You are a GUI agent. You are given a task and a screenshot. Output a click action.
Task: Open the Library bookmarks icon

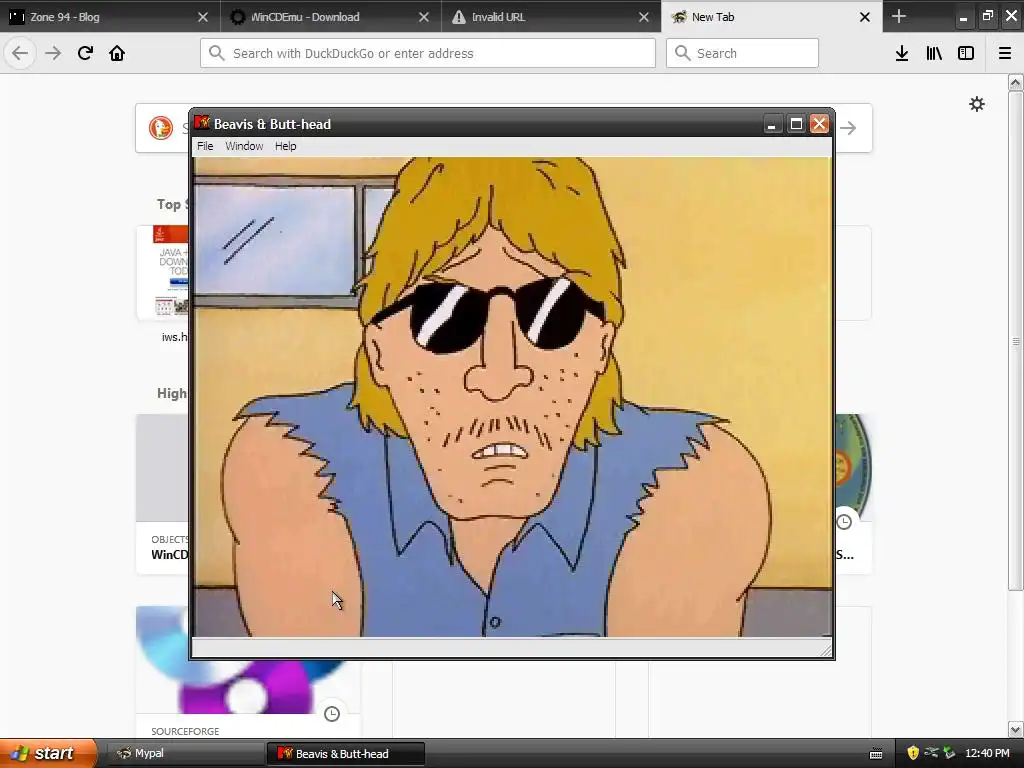[x=934, y=53]
